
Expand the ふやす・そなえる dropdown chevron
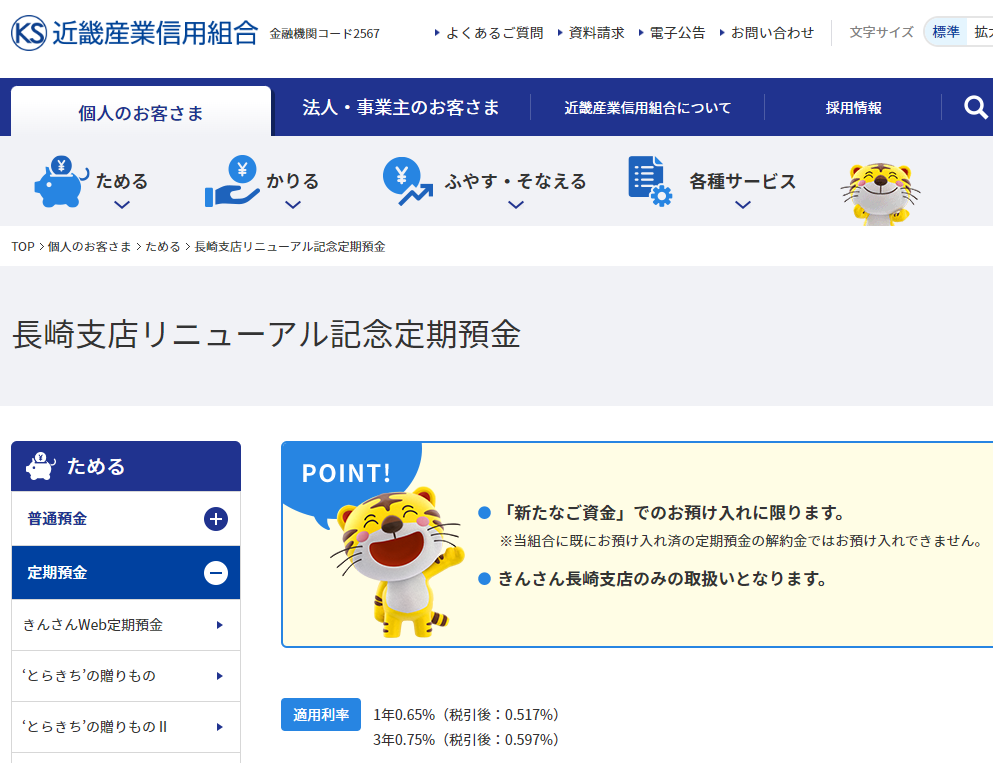516,205
